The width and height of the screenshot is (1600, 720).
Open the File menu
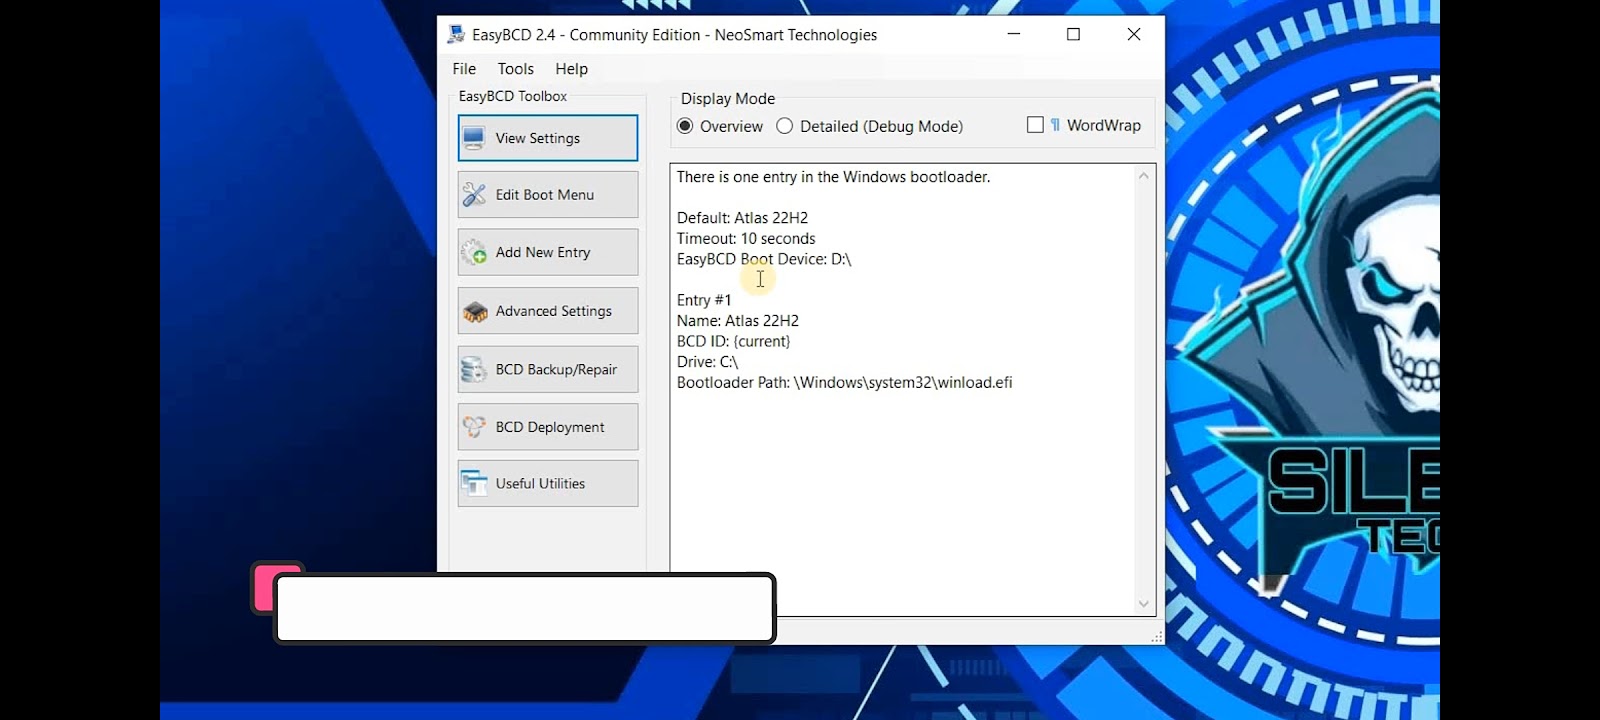(464, 69)
